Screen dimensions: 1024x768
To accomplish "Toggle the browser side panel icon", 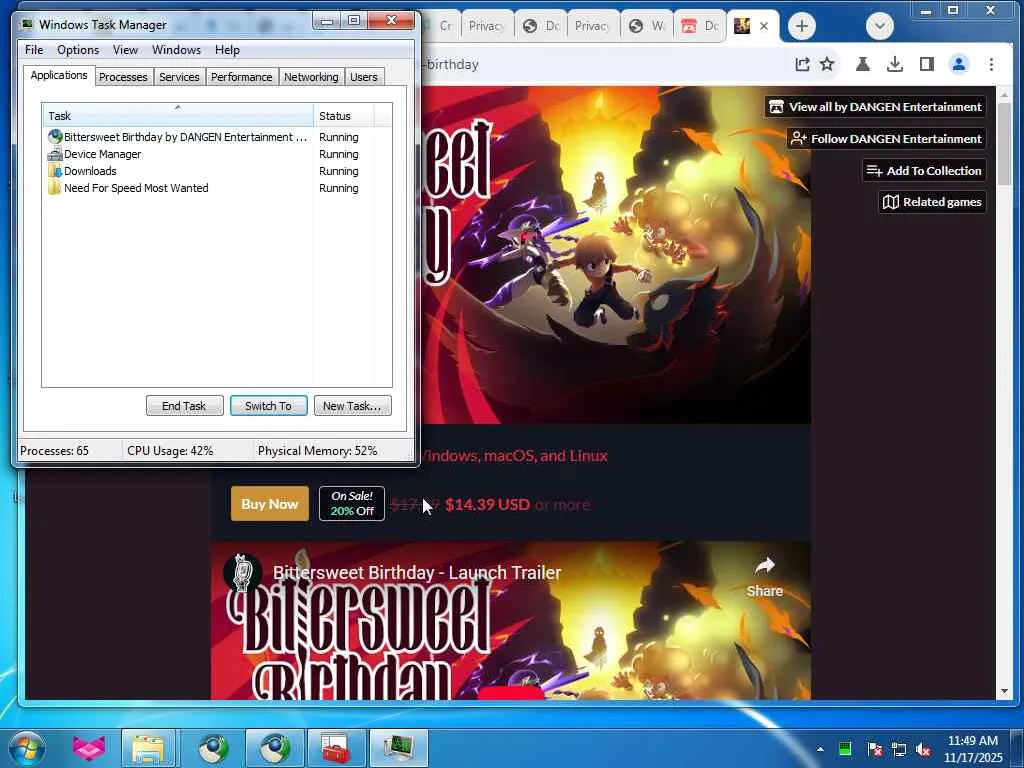I will 927,64.
